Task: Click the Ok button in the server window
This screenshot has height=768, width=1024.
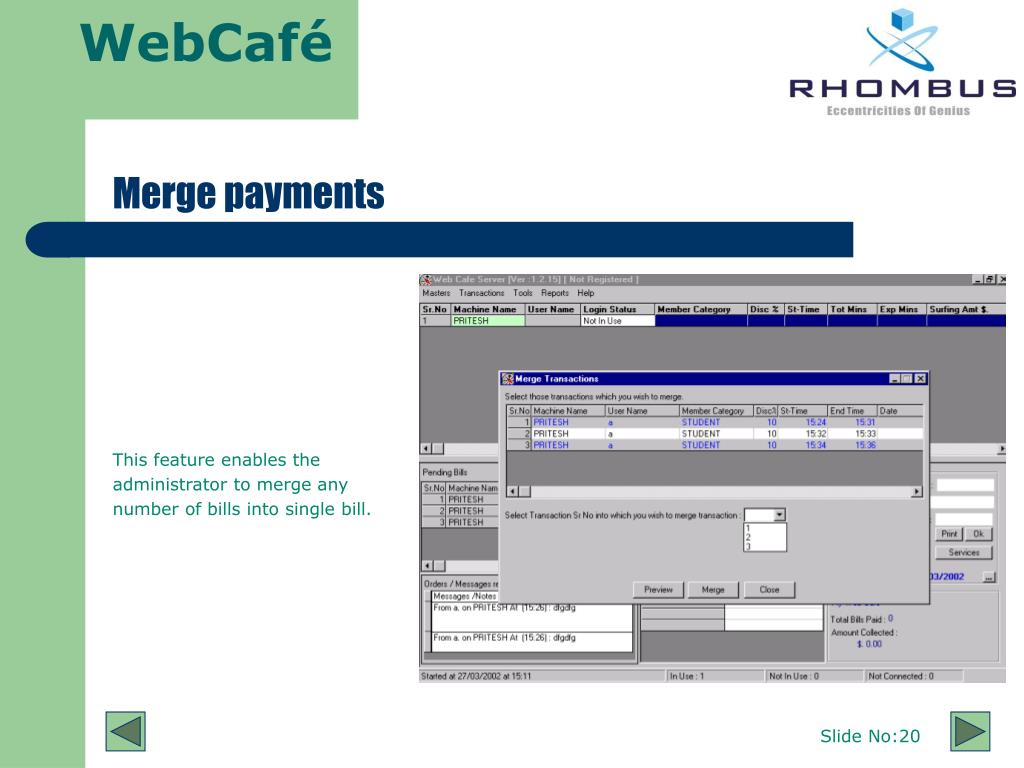Action: [x=978, y=534]
